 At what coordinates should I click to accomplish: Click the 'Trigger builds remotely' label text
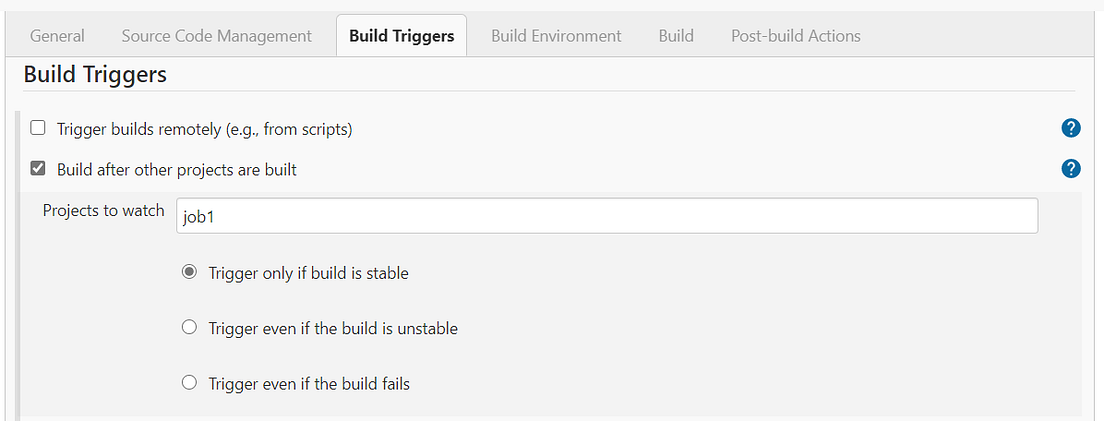tap(205, 130)
